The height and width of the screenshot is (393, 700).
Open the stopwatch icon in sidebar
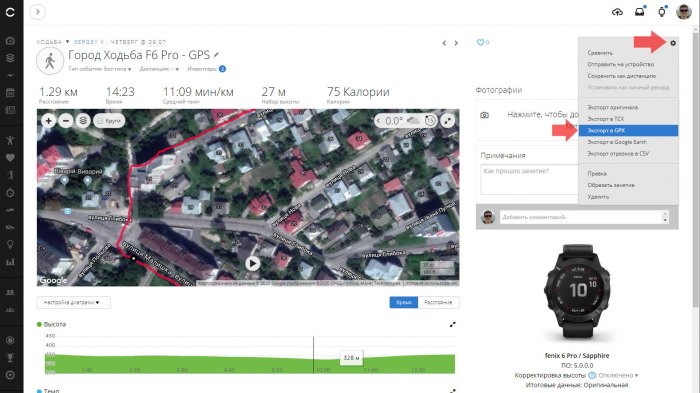pyautogui.click(x=10, y=192)
